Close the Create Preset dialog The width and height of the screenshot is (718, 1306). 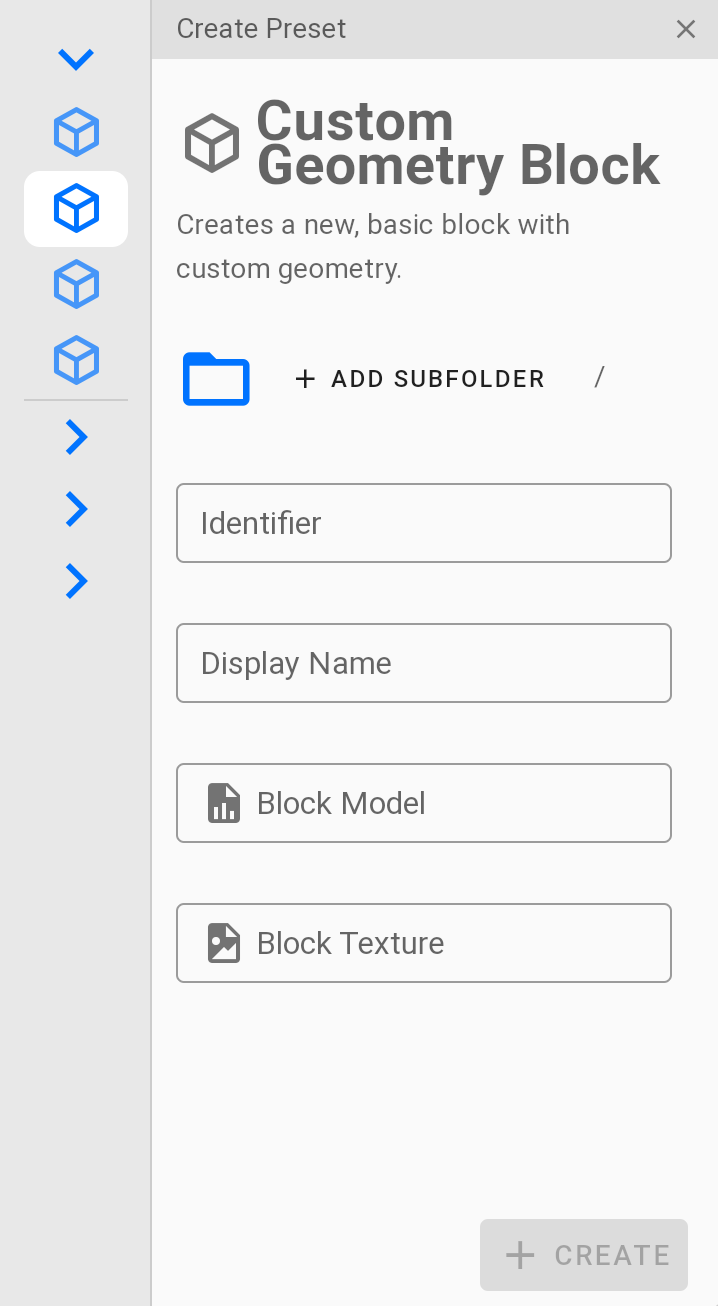point(686,29)
